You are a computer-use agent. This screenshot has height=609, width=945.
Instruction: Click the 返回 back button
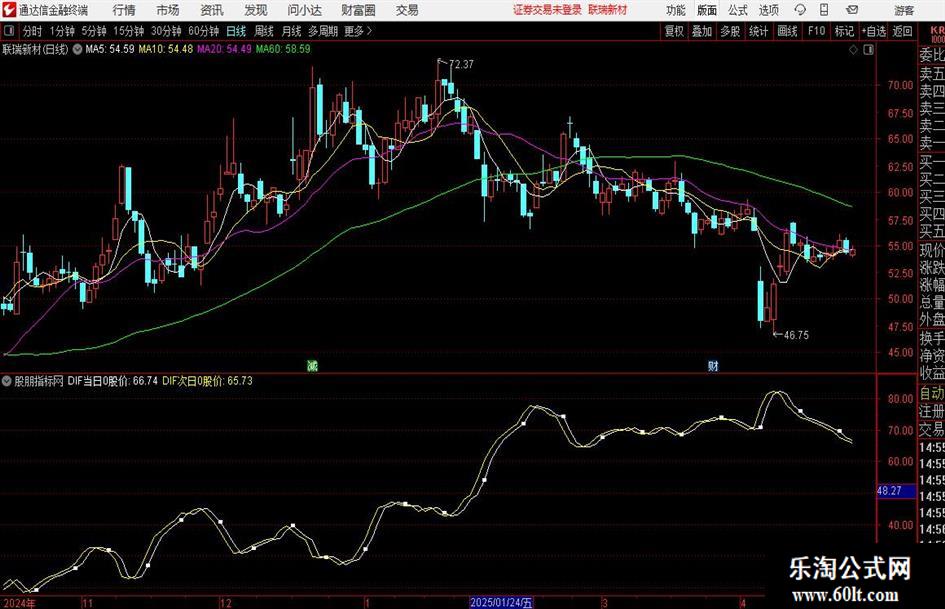point(902,31)
